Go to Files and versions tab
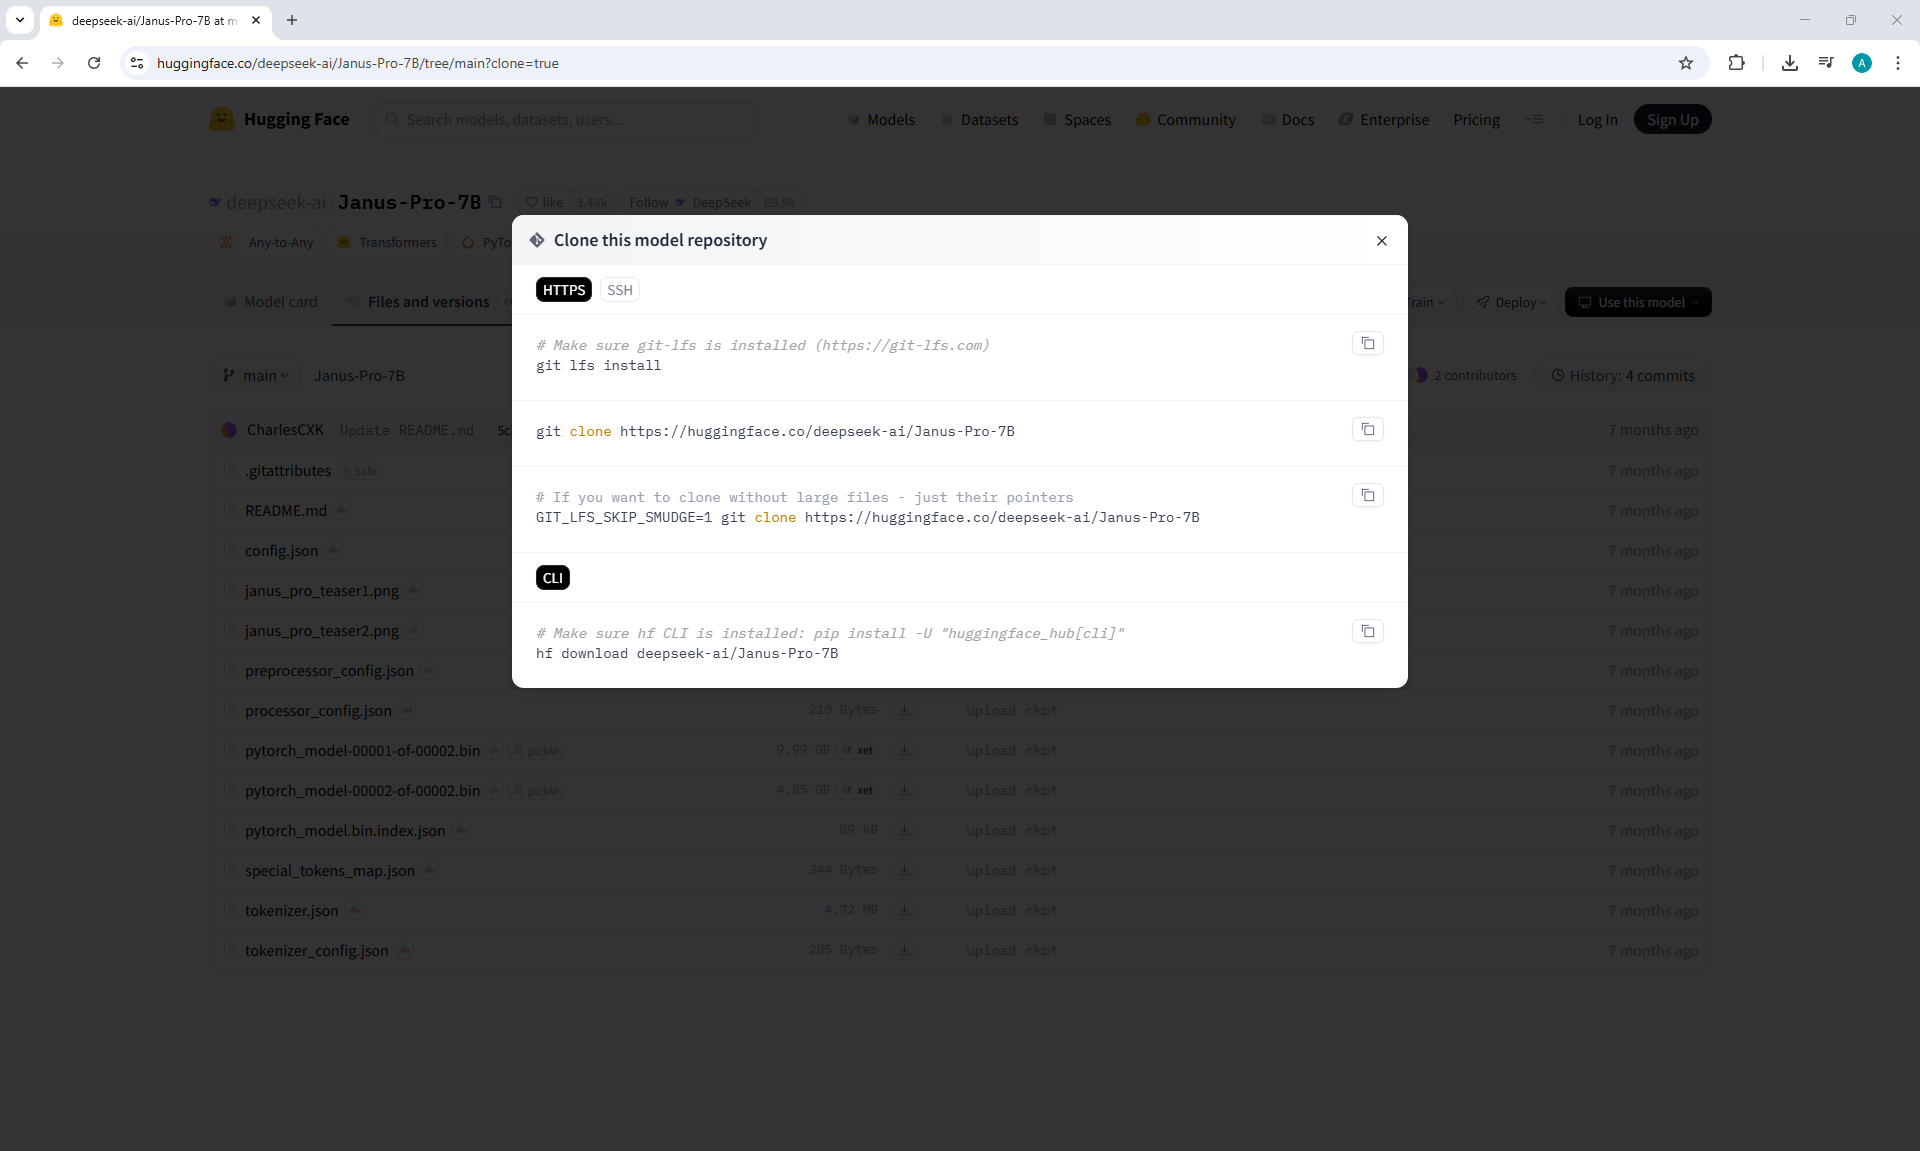Screen dimensions: 1920x1151 coord(427,302)
